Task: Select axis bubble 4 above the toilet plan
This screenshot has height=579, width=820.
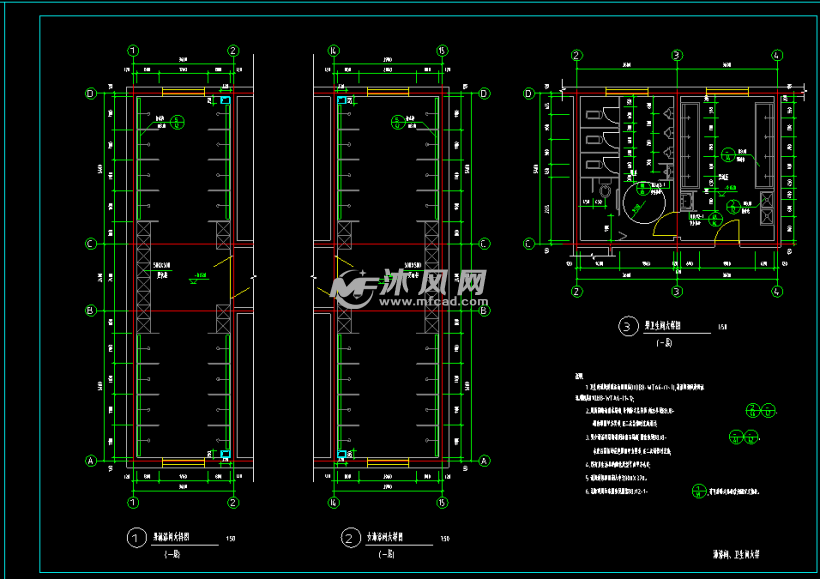Action: (777, 55)
